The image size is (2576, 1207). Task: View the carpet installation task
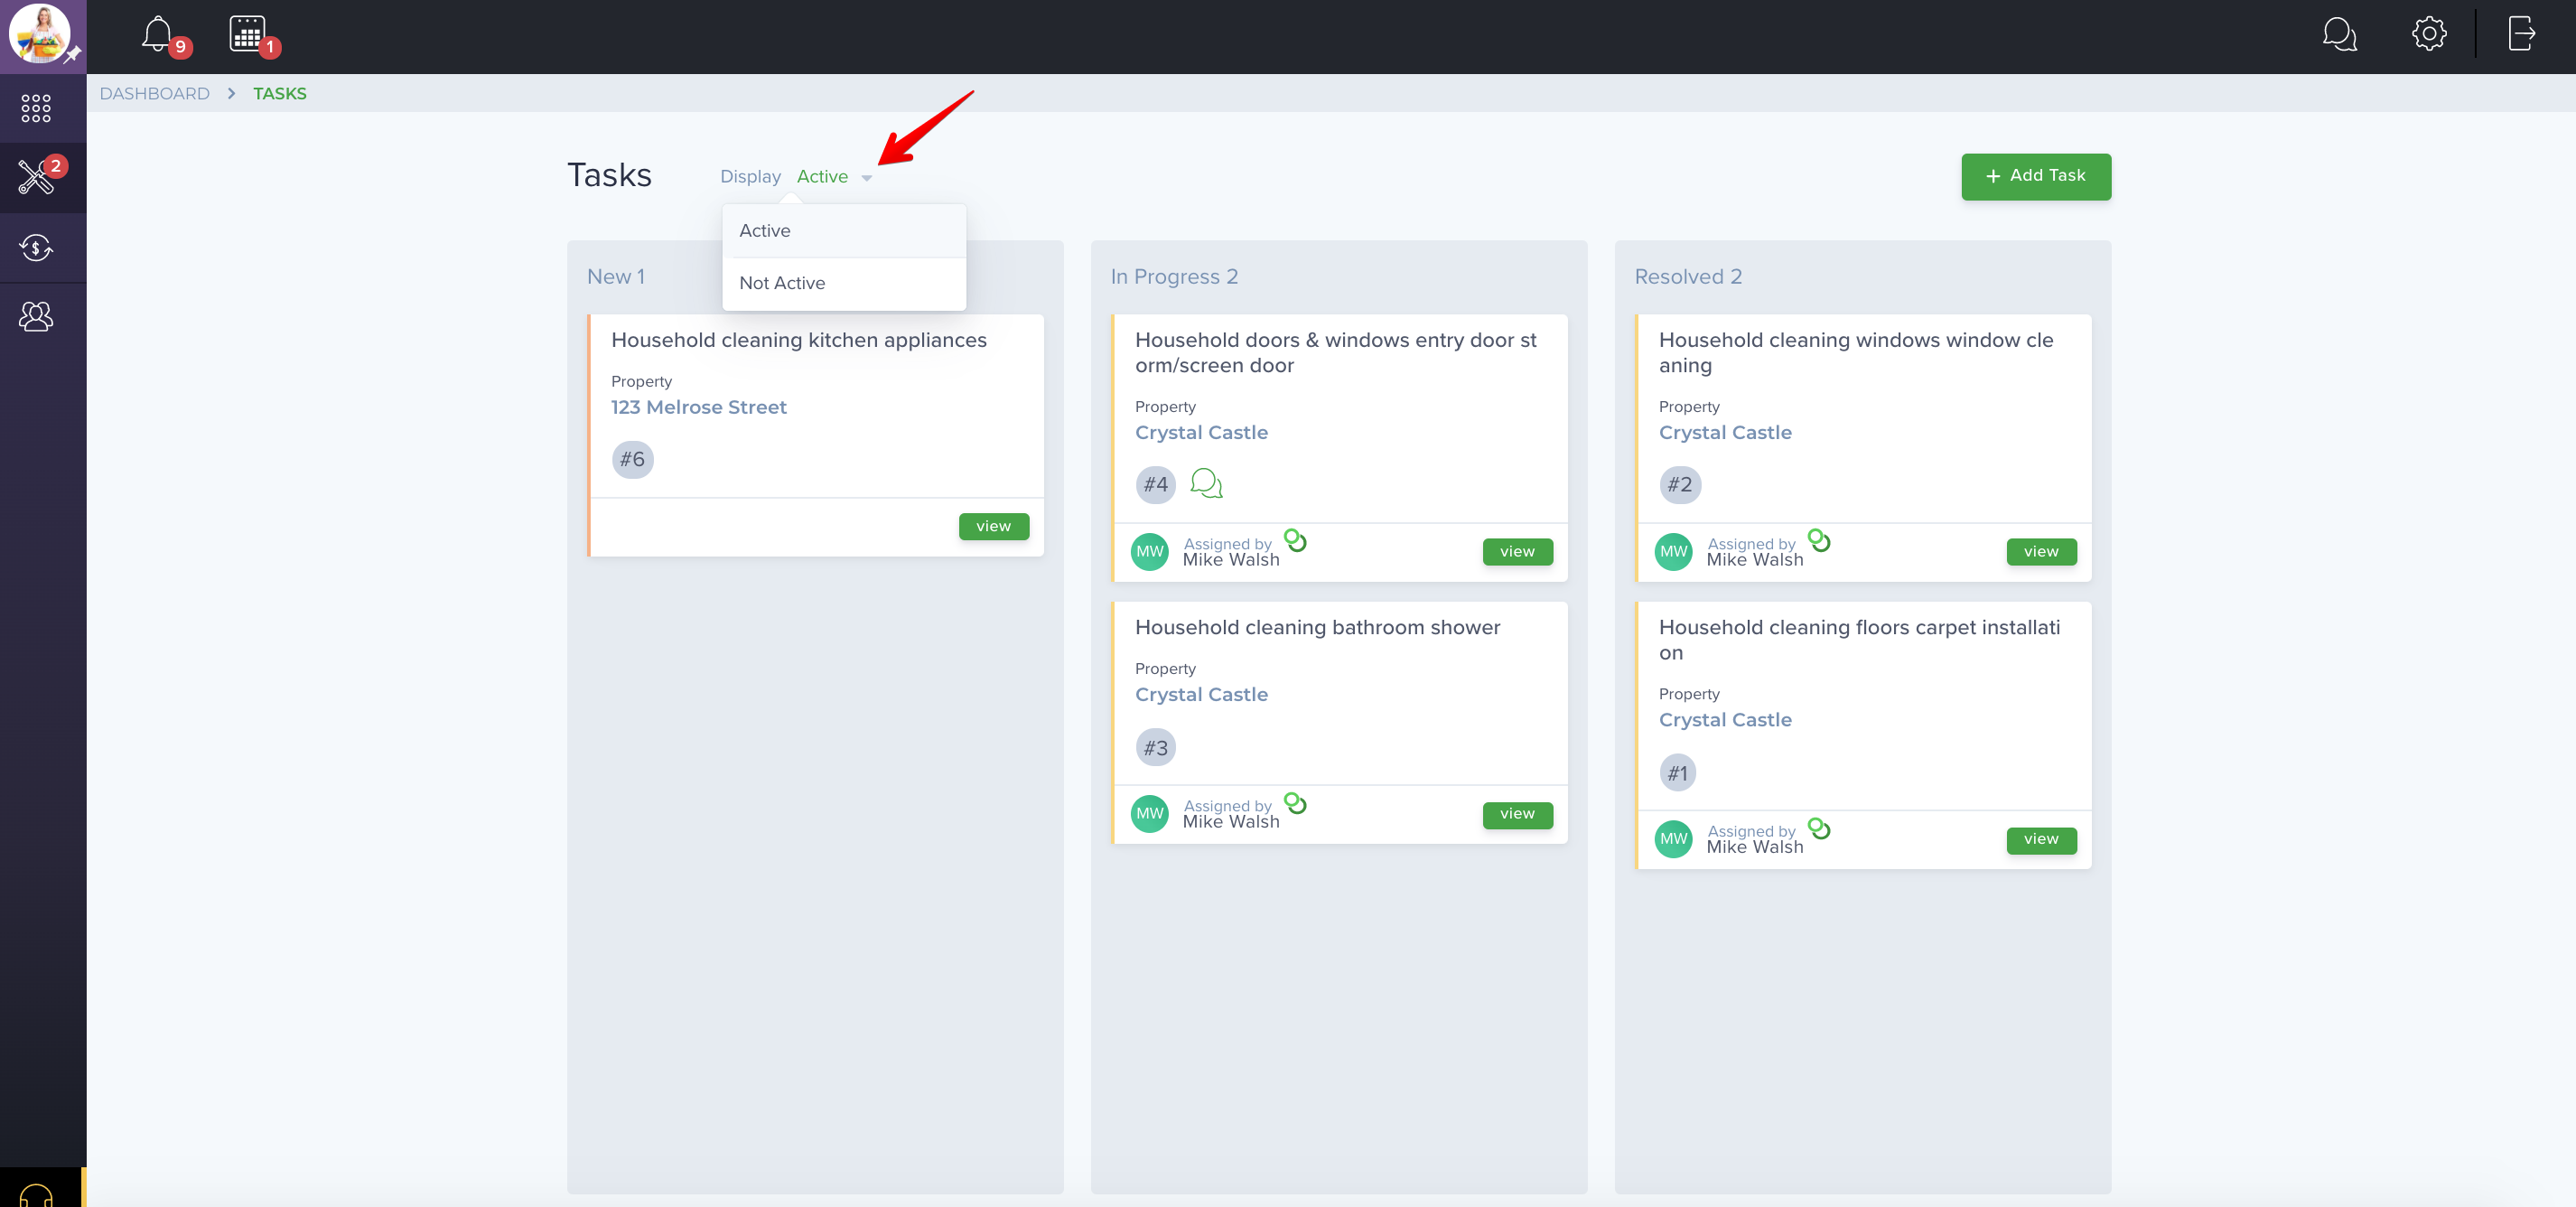click(2041, 839)
